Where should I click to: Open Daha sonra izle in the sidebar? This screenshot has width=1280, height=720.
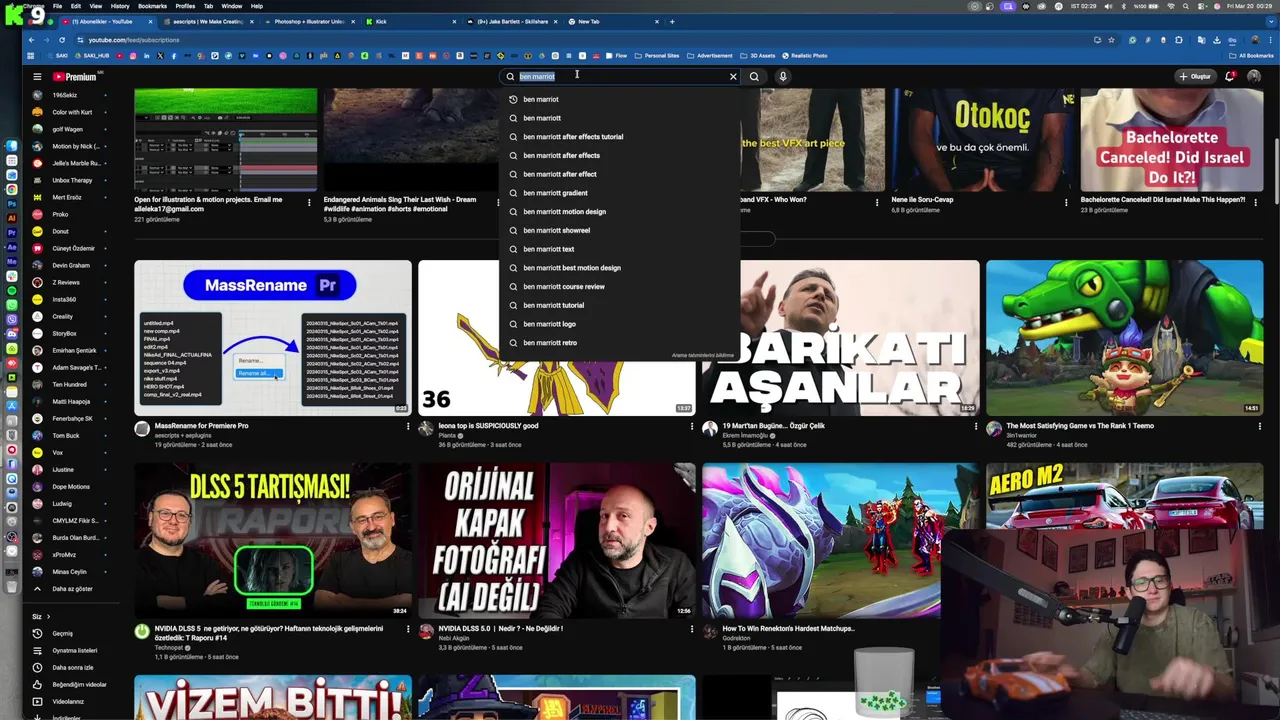tap(73, 667)
